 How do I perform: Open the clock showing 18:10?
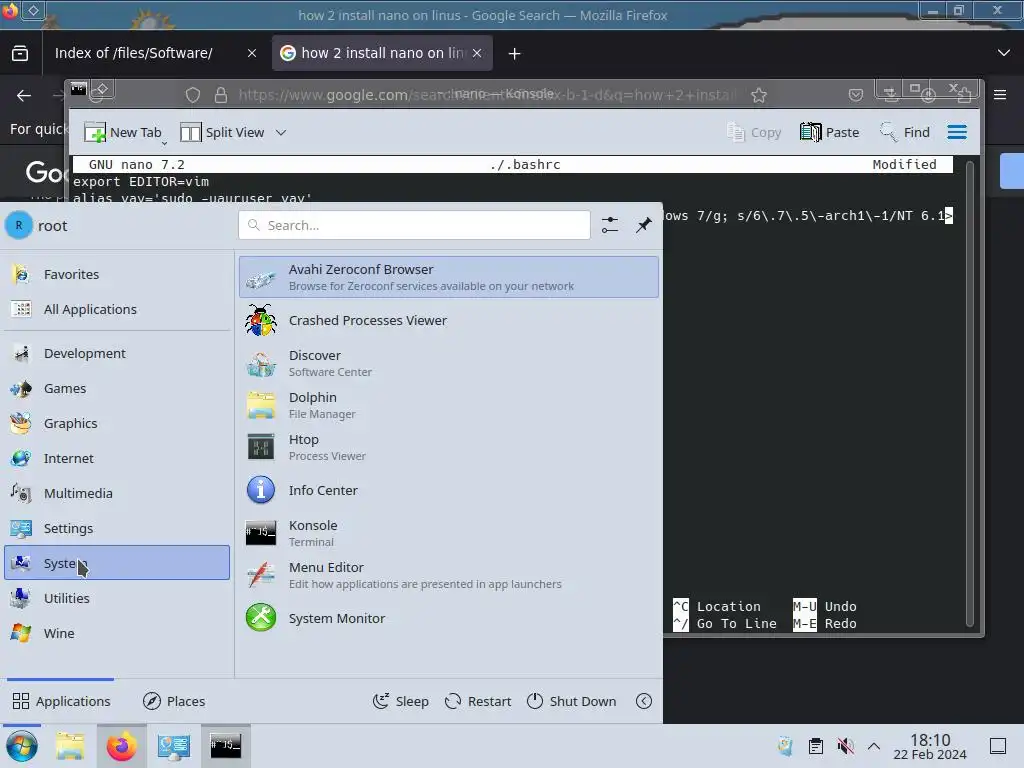[930, 746]
